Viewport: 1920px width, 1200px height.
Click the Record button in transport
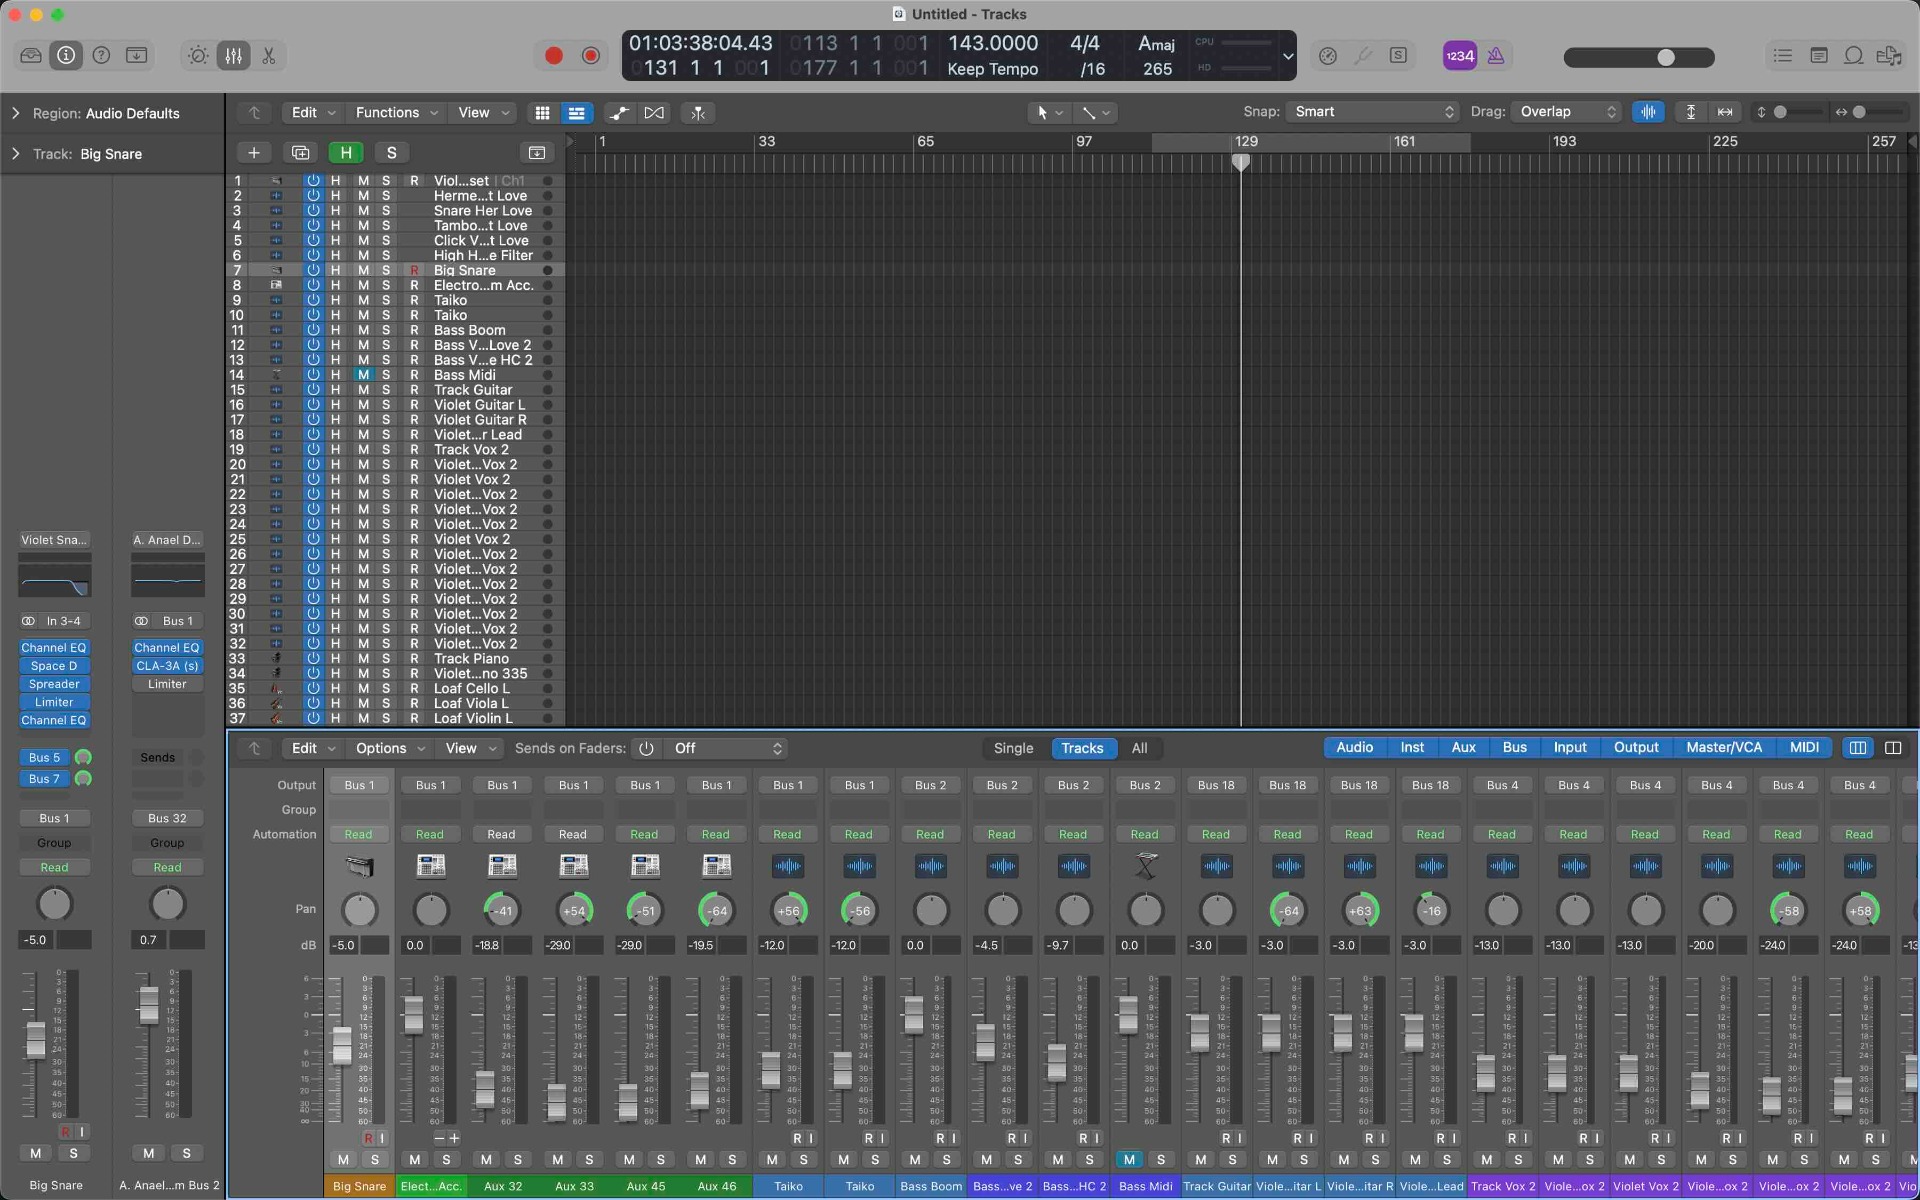pos(553,56)
